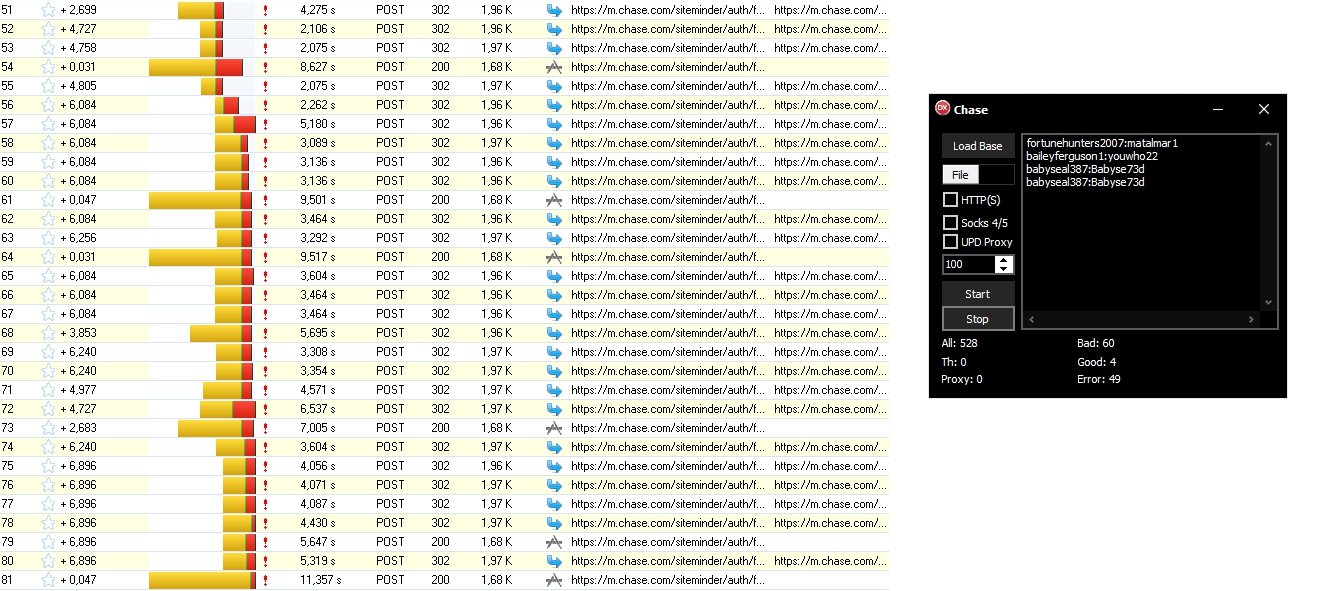Click the 'All: 528' counter
Screen dimensions: 1332x591
tap(960, 344)
